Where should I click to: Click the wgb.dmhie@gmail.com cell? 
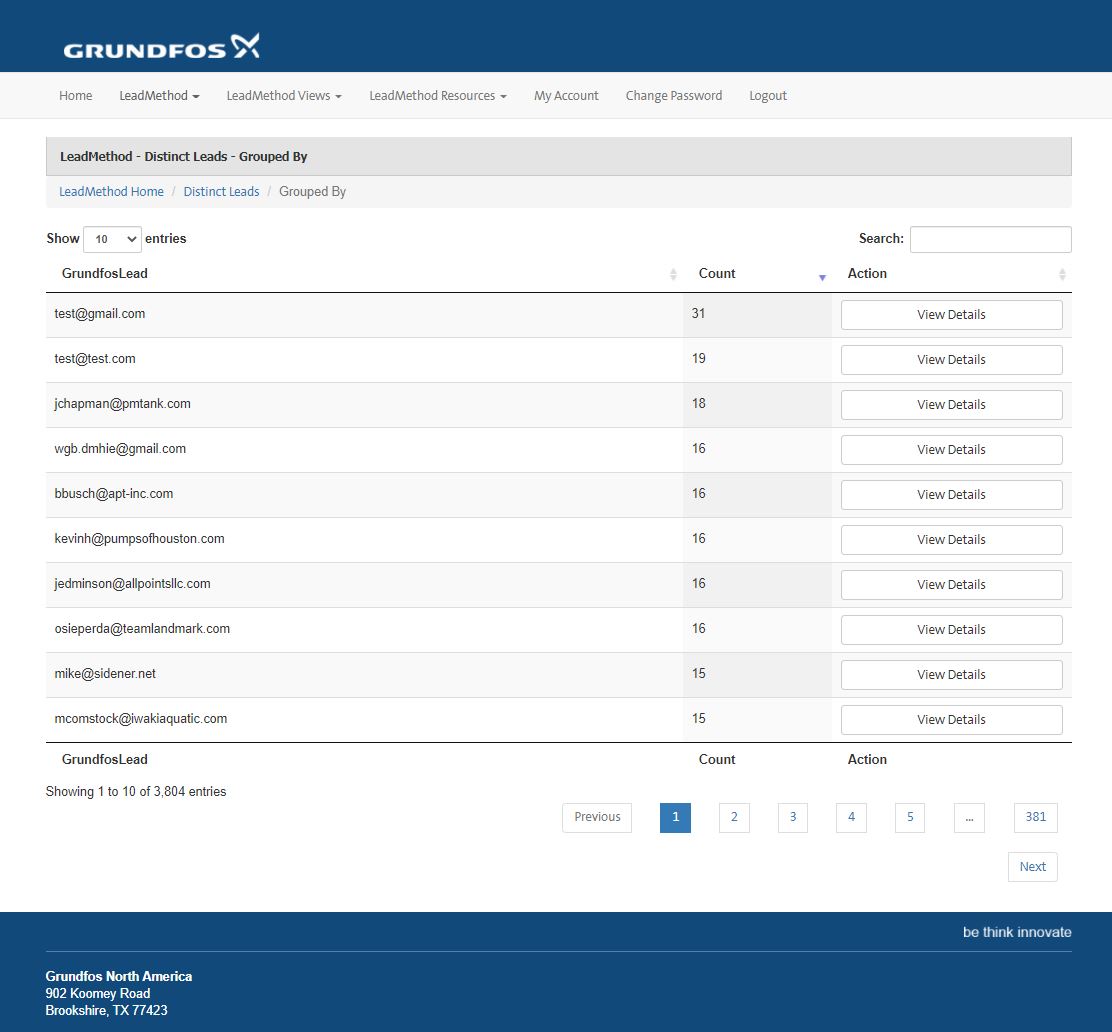point(365,450)
